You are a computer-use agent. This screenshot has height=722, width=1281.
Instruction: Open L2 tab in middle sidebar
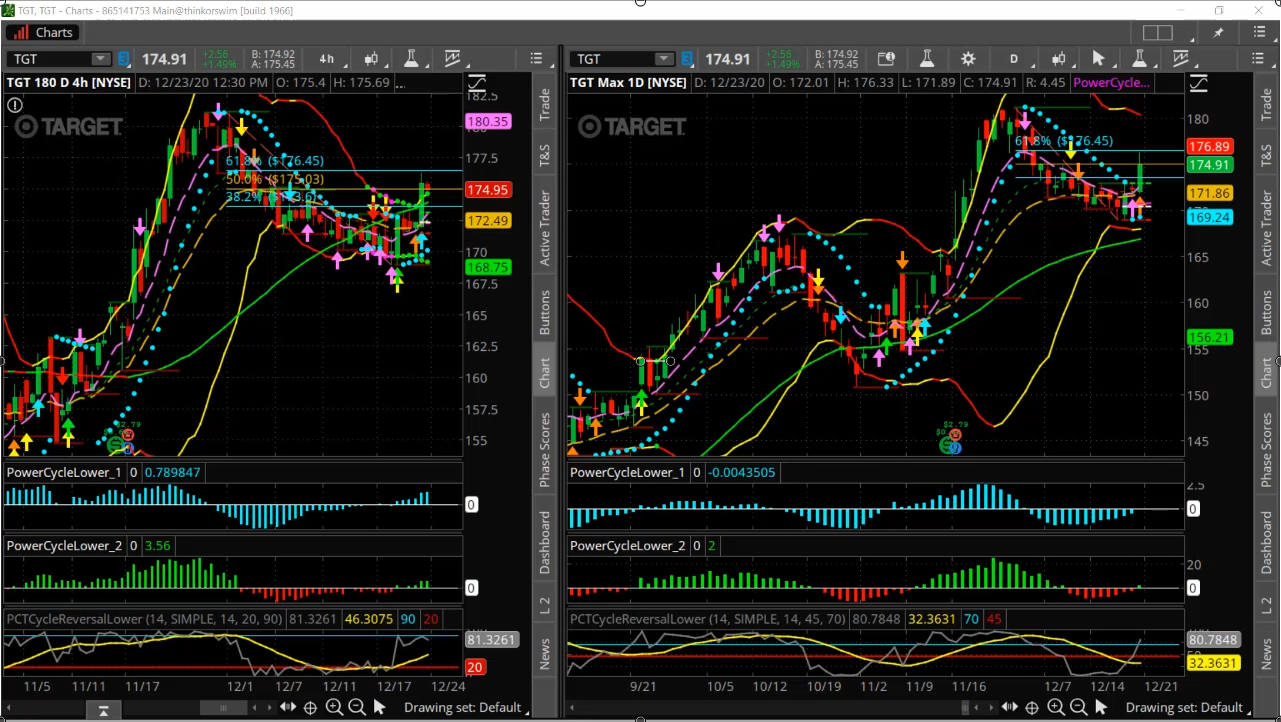coord(545,604)
